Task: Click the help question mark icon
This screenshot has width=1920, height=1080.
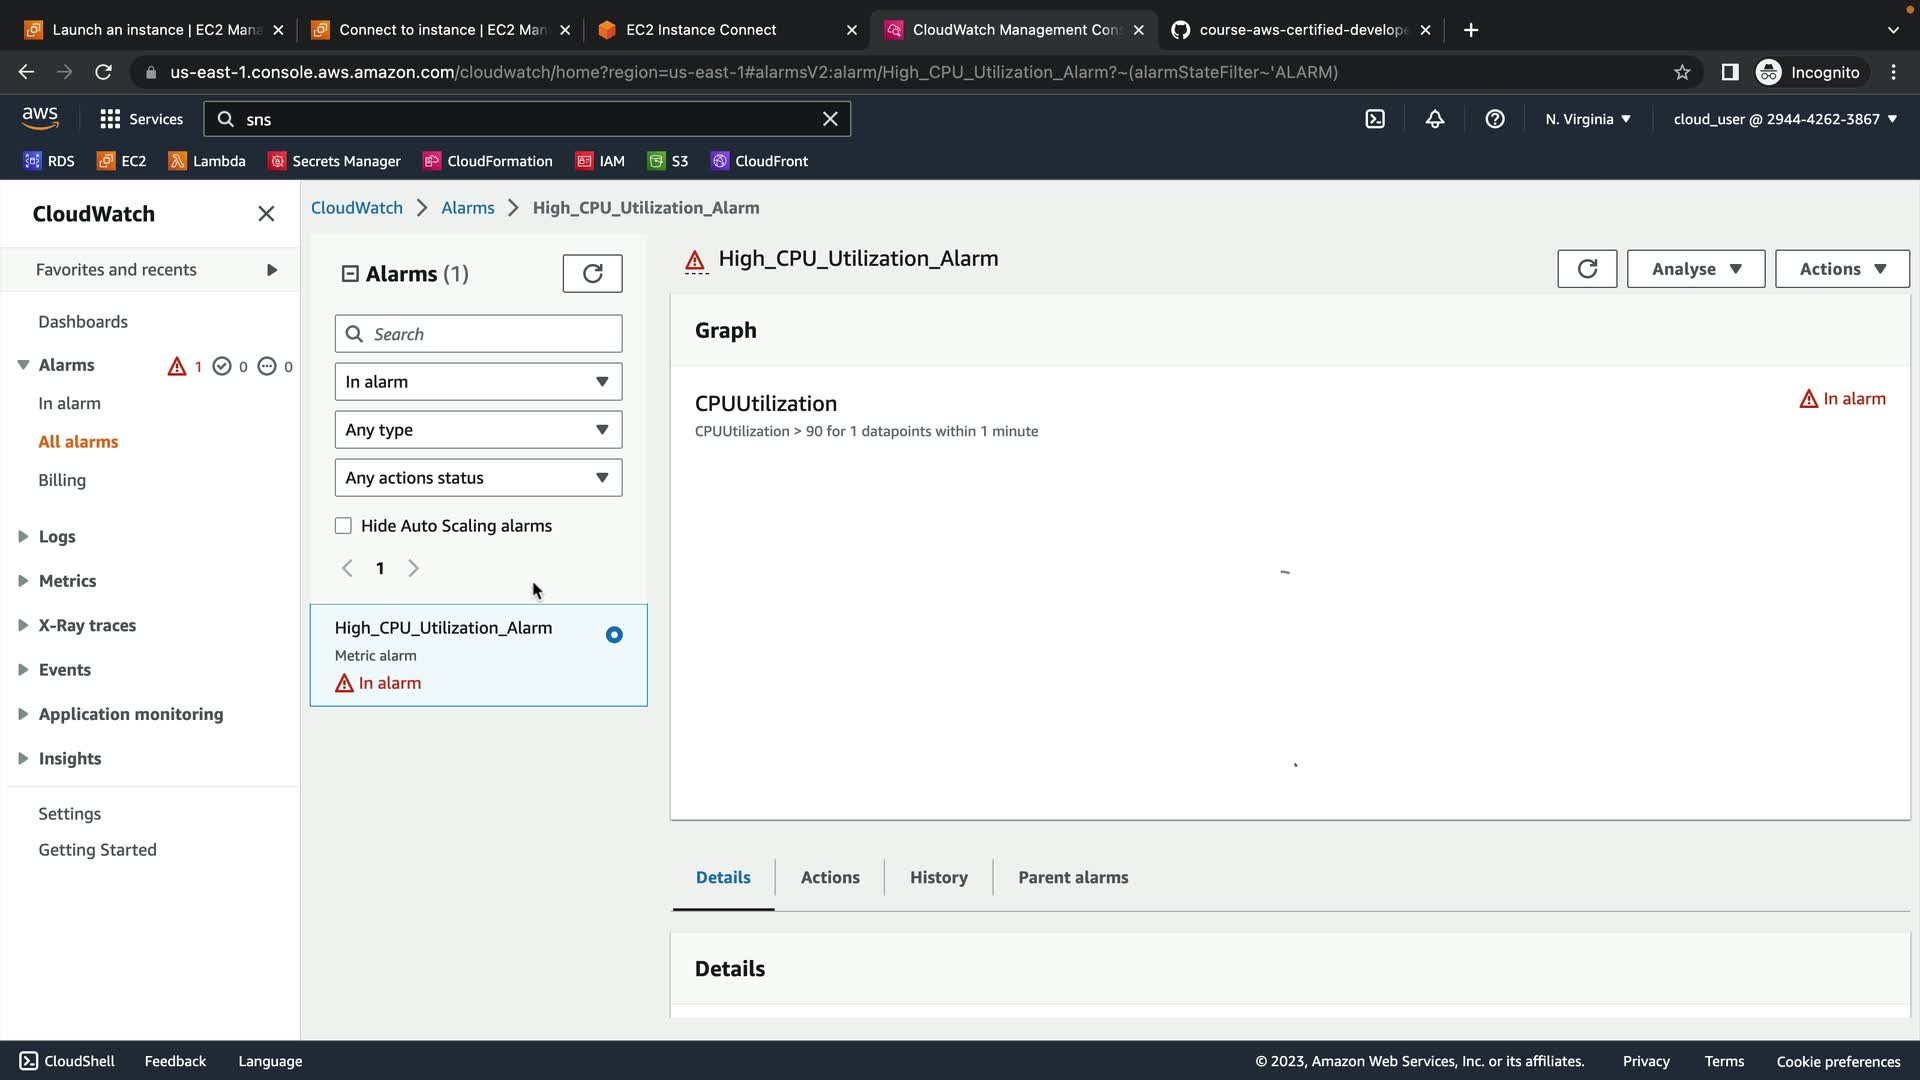Action: (1495, 119)
